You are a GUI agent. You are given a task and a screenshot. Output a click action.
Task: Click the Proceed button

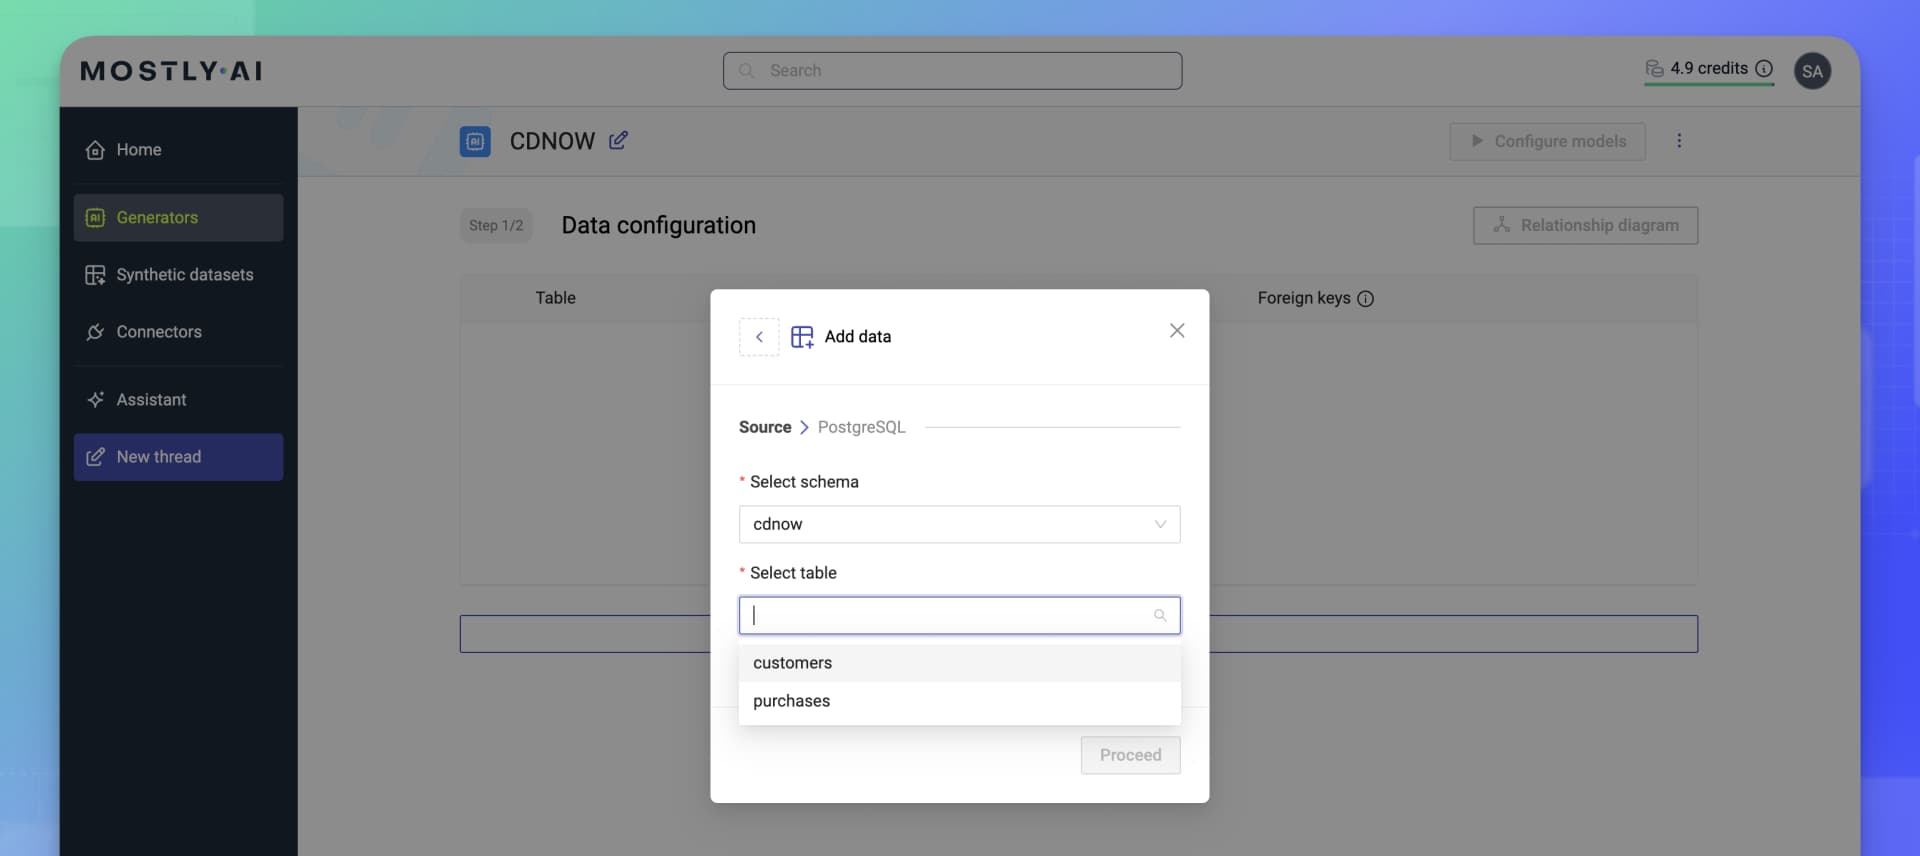point(1131,756)
